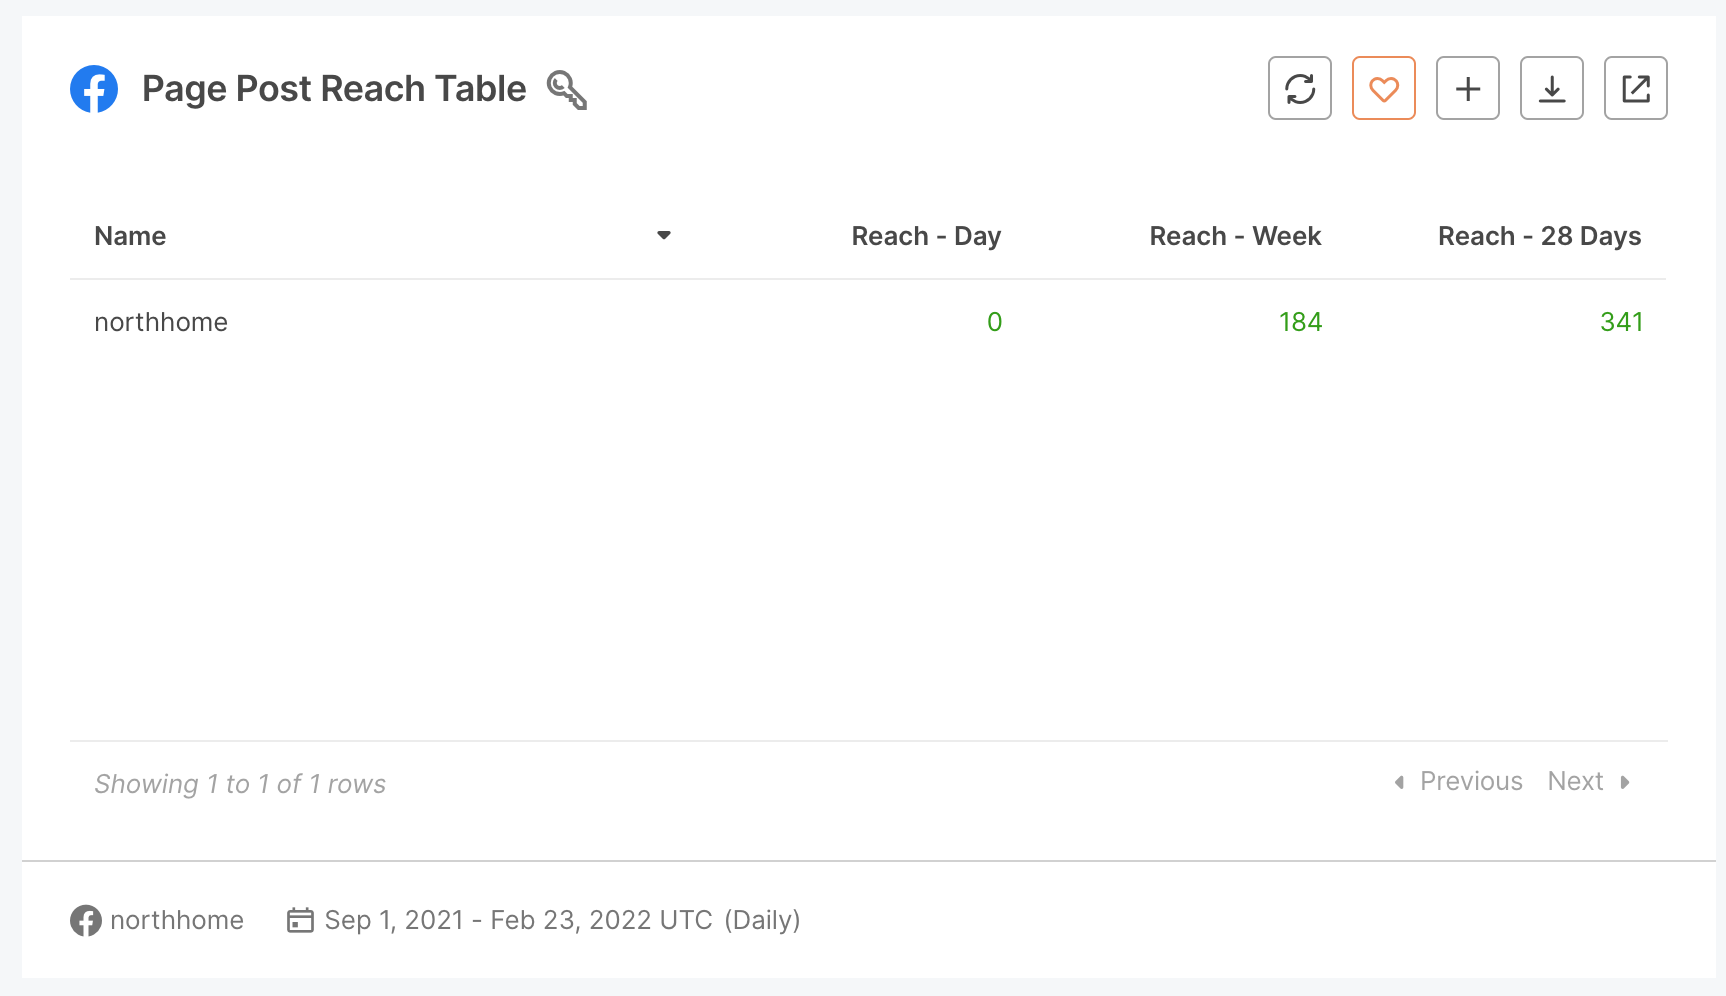Click the add new widget plus icon

click(x=1467, y=89)
